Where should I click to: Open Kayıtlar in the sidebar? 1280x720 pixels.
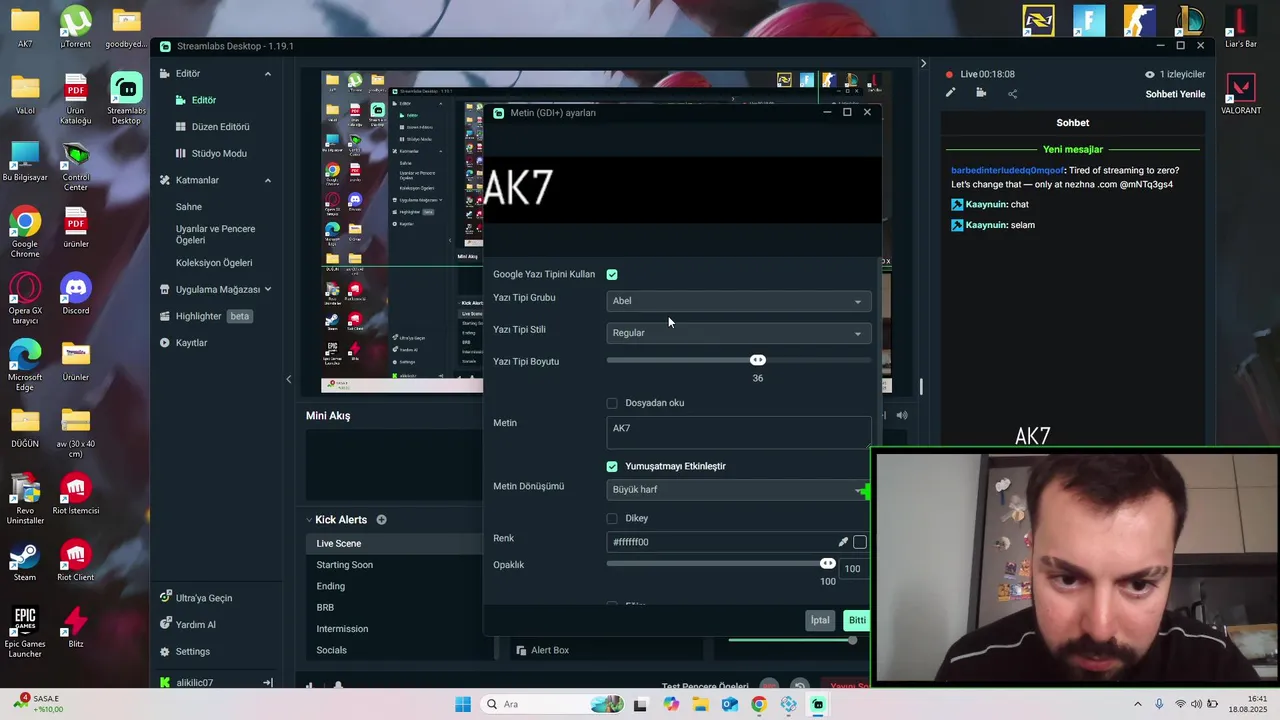click(x=191, y=343)
